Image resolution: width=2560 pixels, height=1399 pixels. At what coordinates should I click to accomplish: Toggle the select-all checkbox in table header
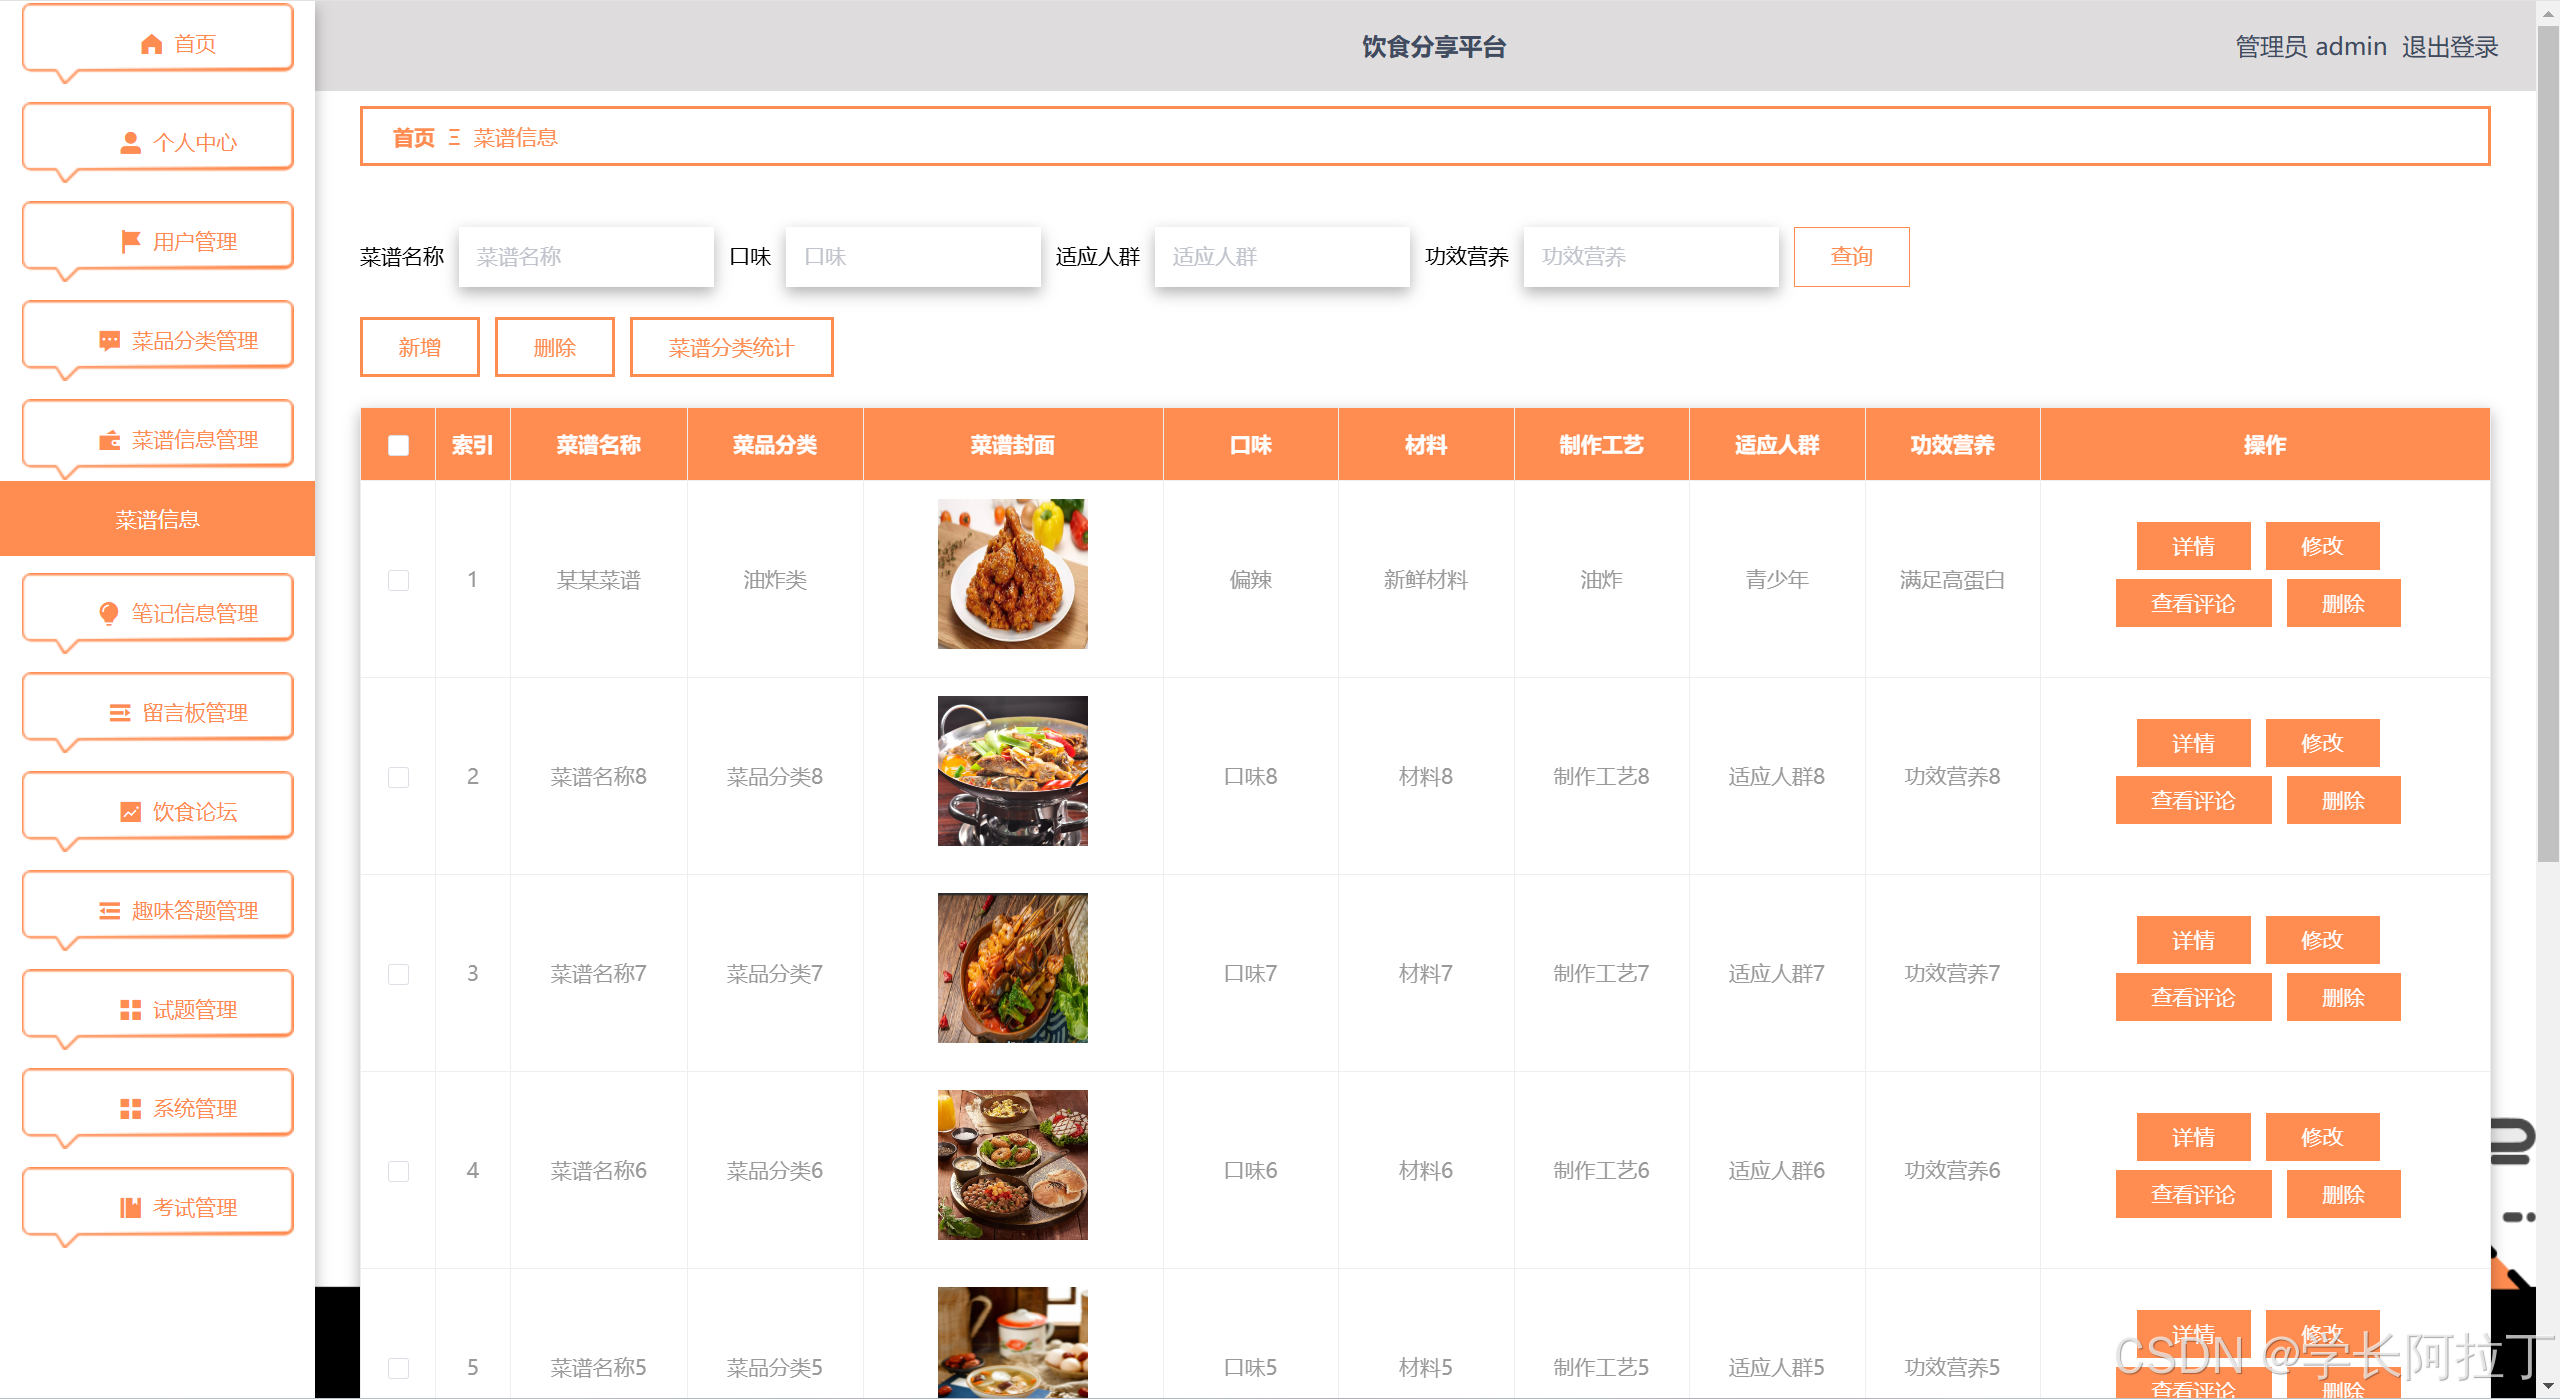[398, 445]
